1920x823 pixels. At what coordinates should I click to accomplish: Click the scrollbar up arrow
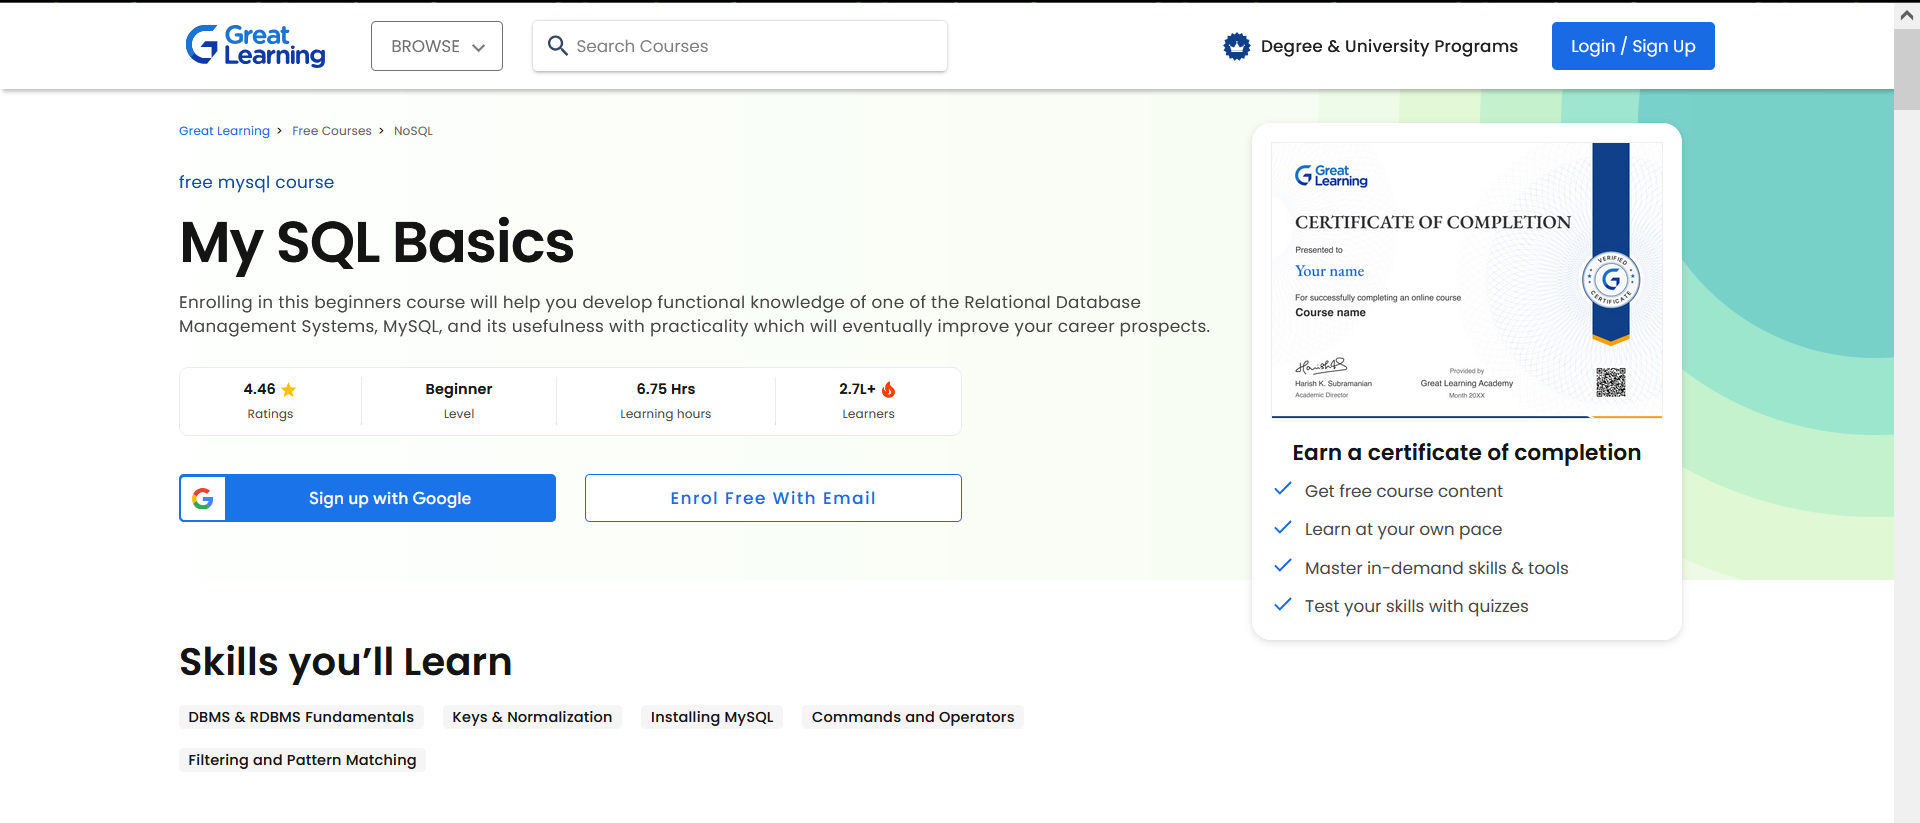pyautogui.click(x=1907, y=15)
